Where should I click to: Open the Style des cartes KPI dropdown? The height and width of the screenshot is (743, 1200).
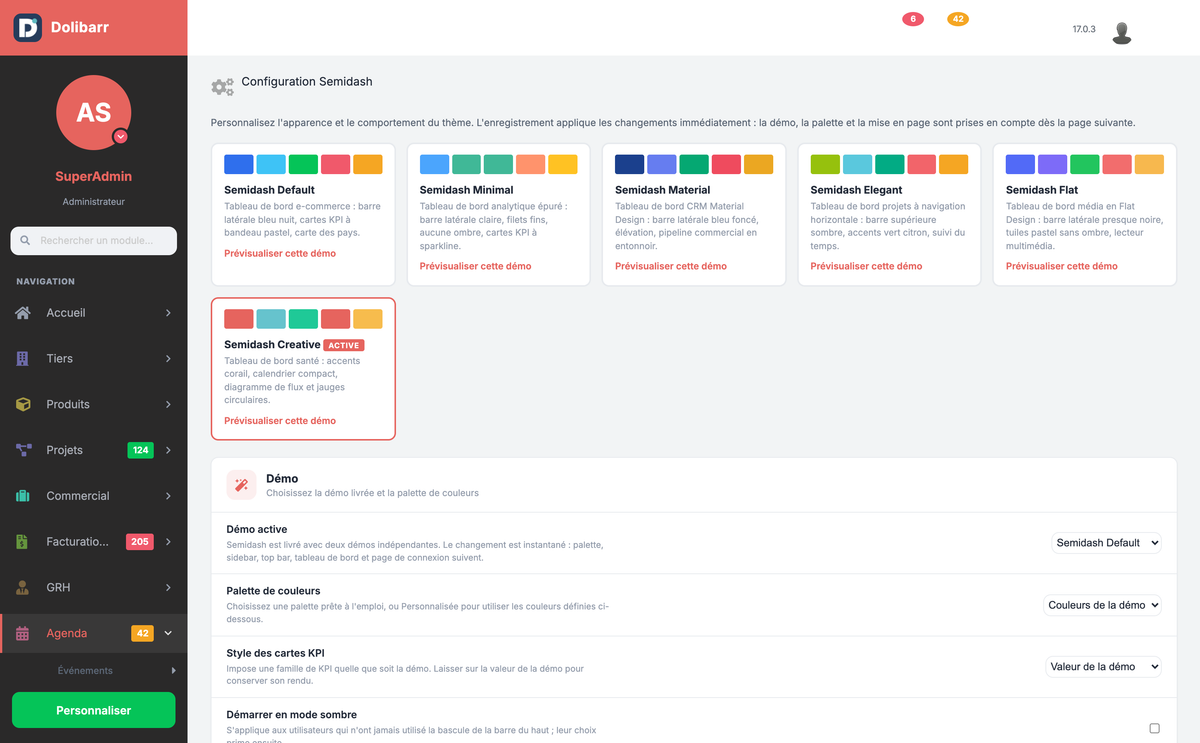1104,667
